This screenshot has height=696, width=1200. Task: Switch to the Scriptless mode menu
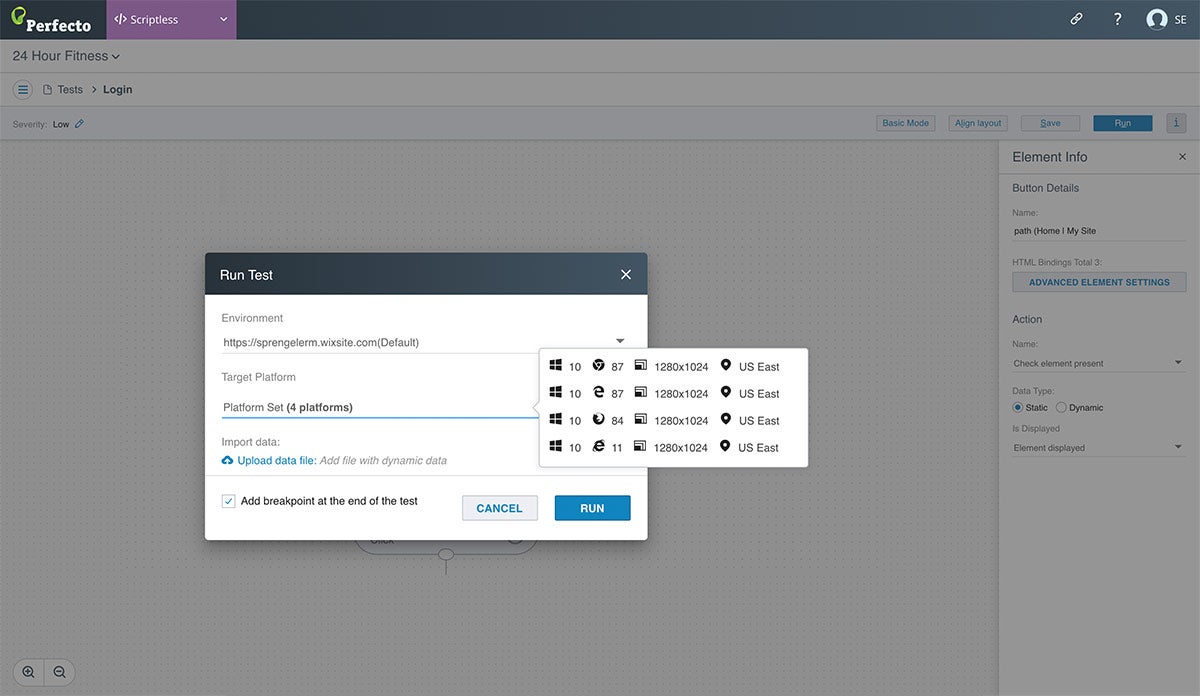[x=171, y=18]
